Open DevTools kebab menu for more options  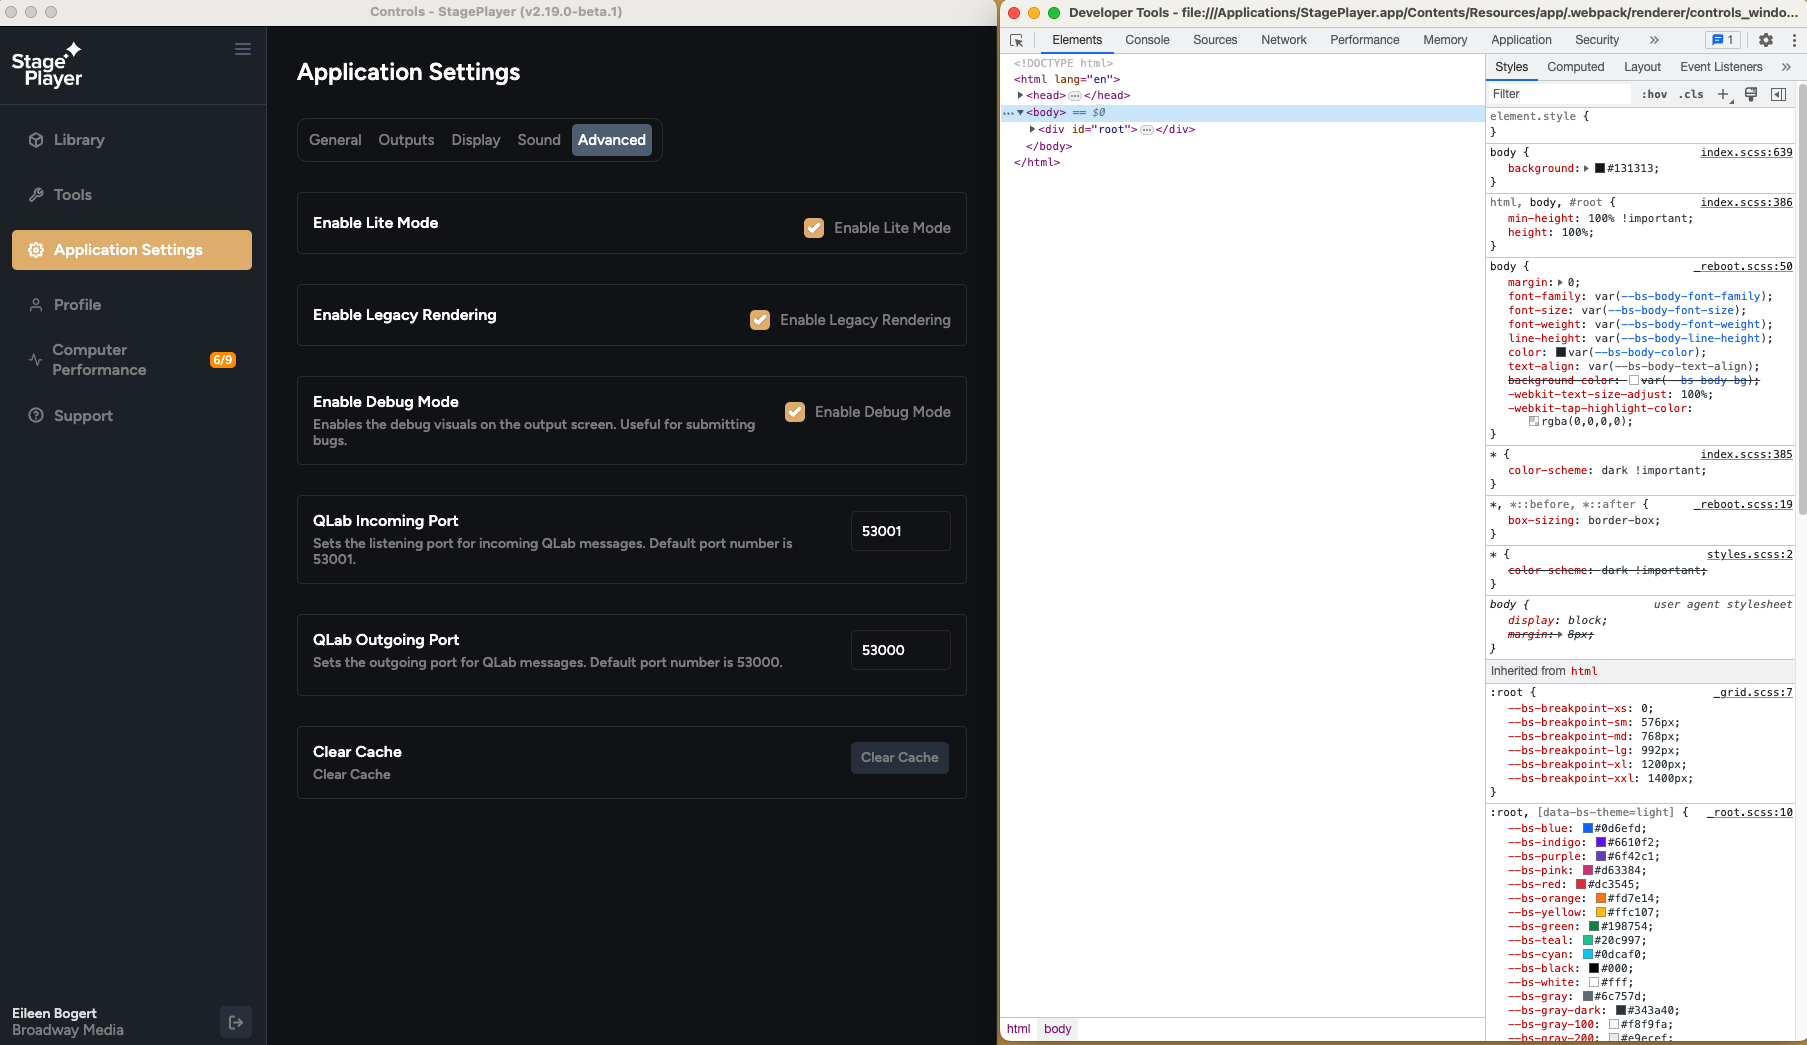pyautogui.click(x=1794, y=40)
